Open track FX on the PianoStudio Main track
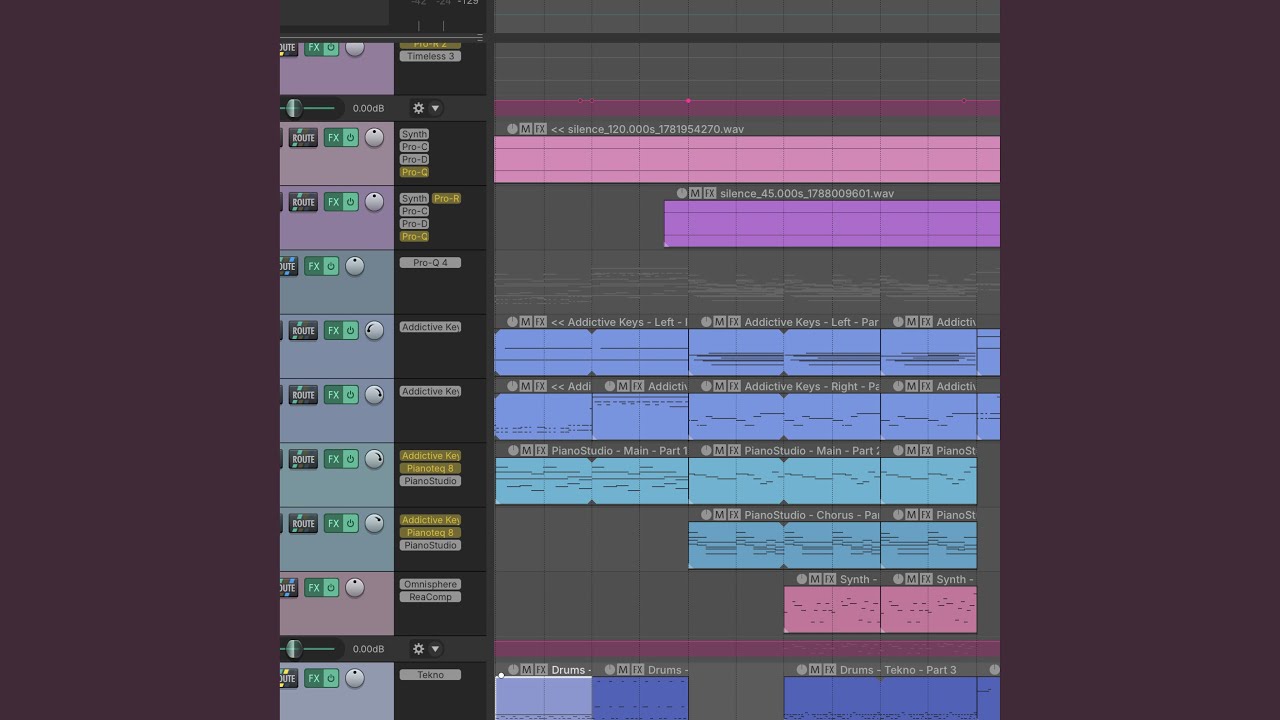The image size is (1280, 720). pyautogui.click(x=333, y=459)
